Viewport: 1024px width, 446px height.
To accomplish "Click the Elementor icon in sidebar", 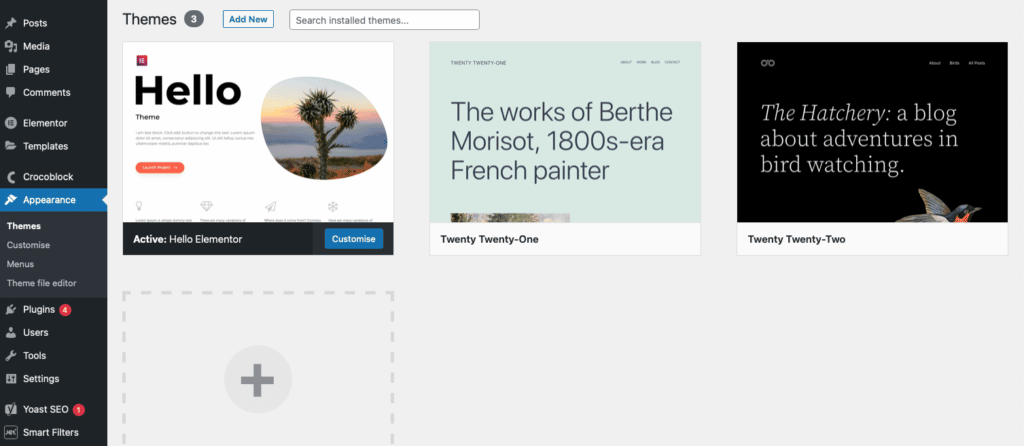I will click(x=11, y=123).
